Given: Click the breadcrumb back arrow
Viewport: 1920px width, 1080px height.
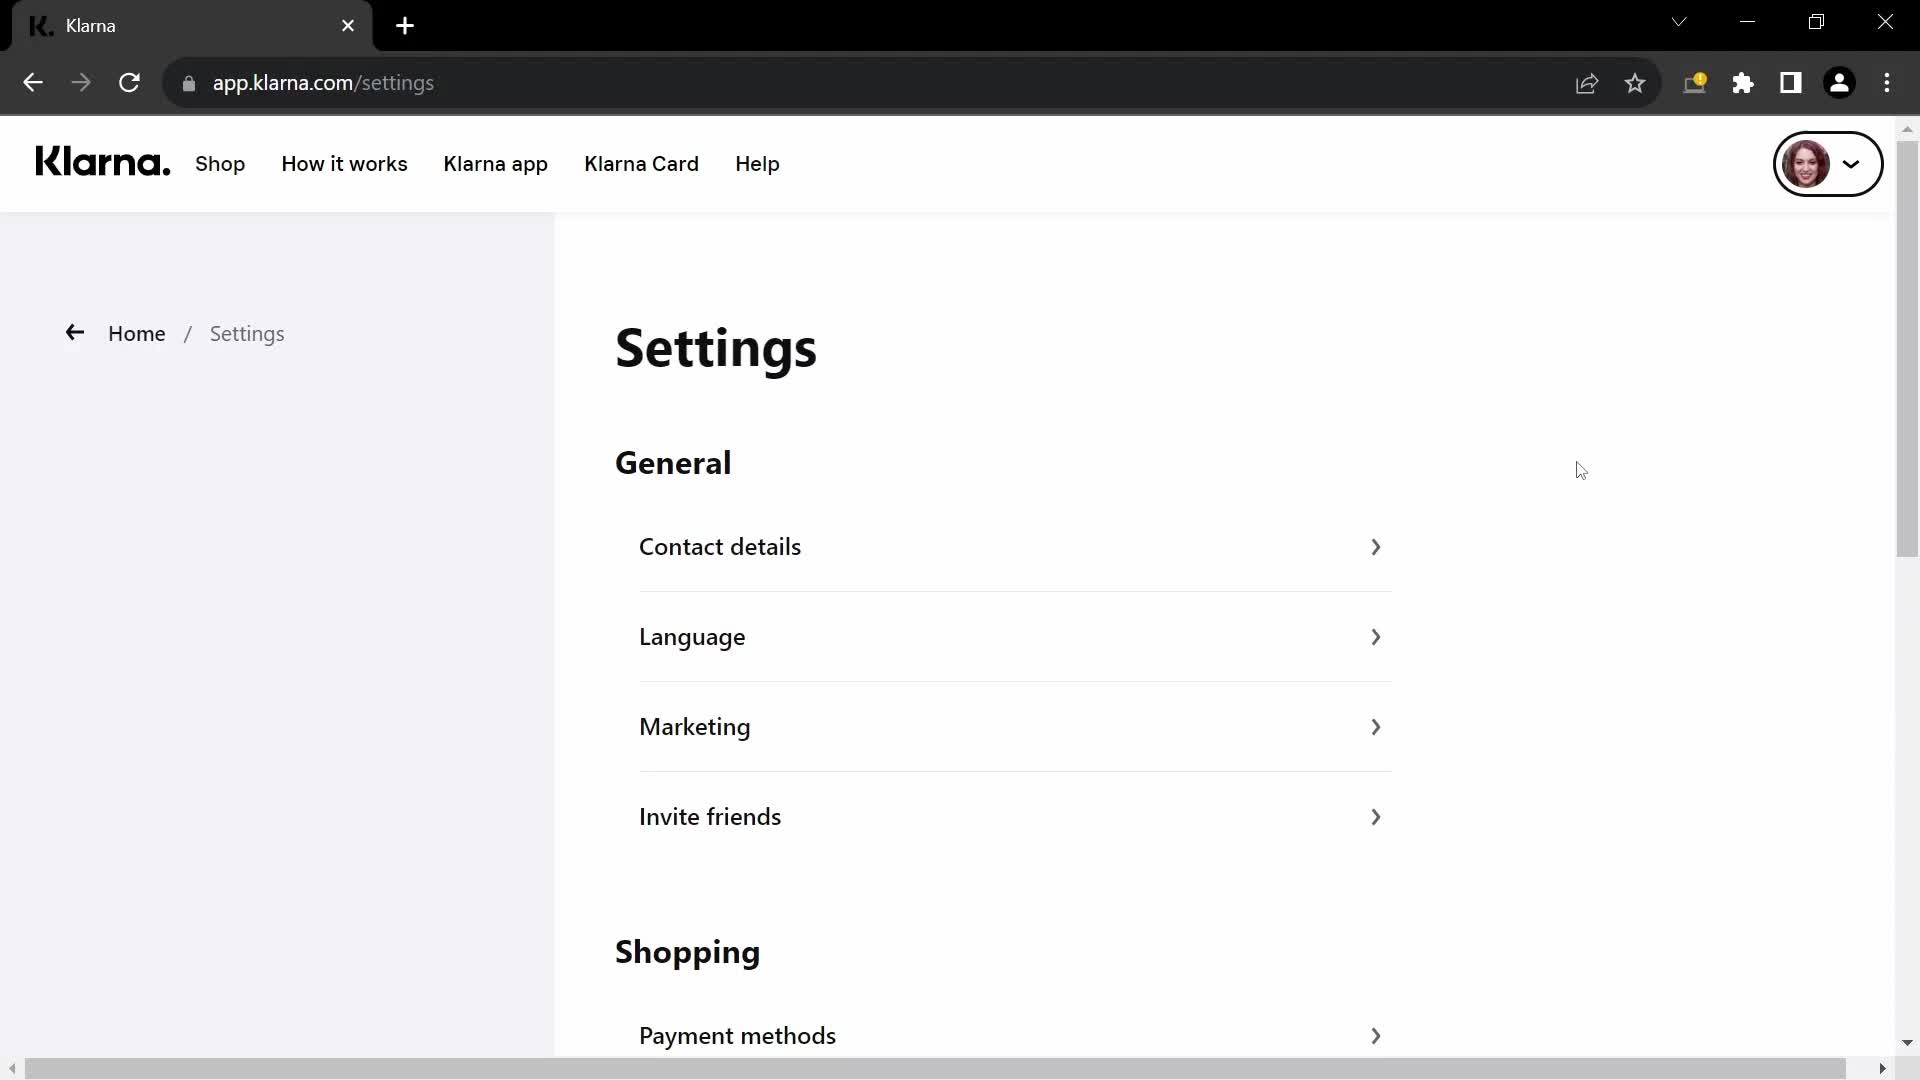Looking at the screenshot, I should tap(75, 333).
